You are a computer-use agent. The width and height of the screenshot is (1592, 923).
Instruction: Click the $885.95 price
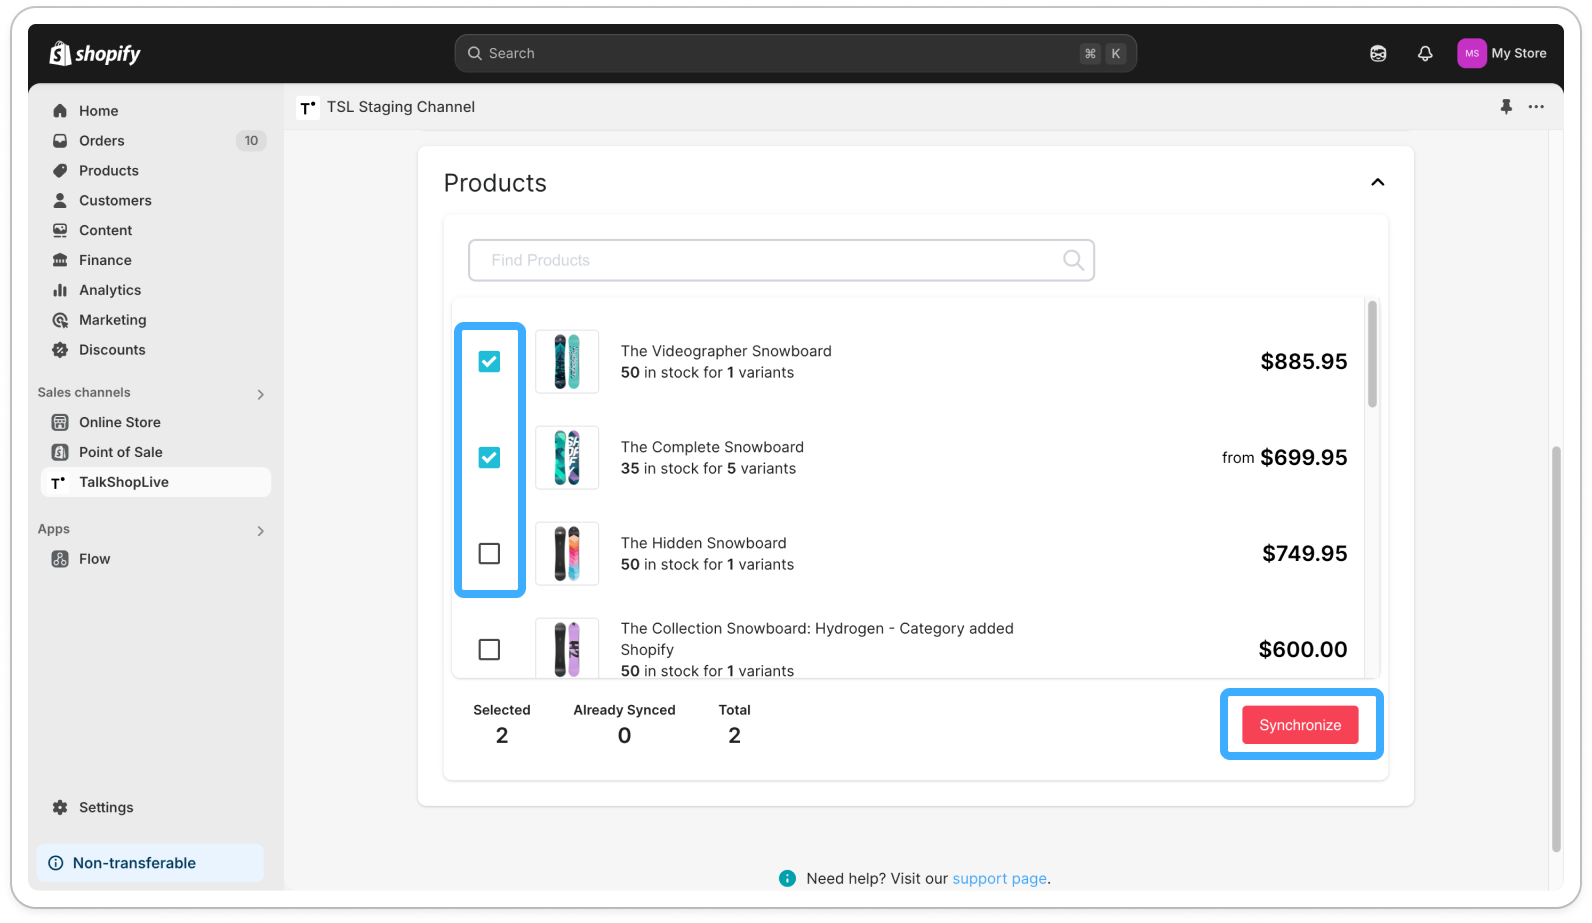click(x=1304, y=361)
